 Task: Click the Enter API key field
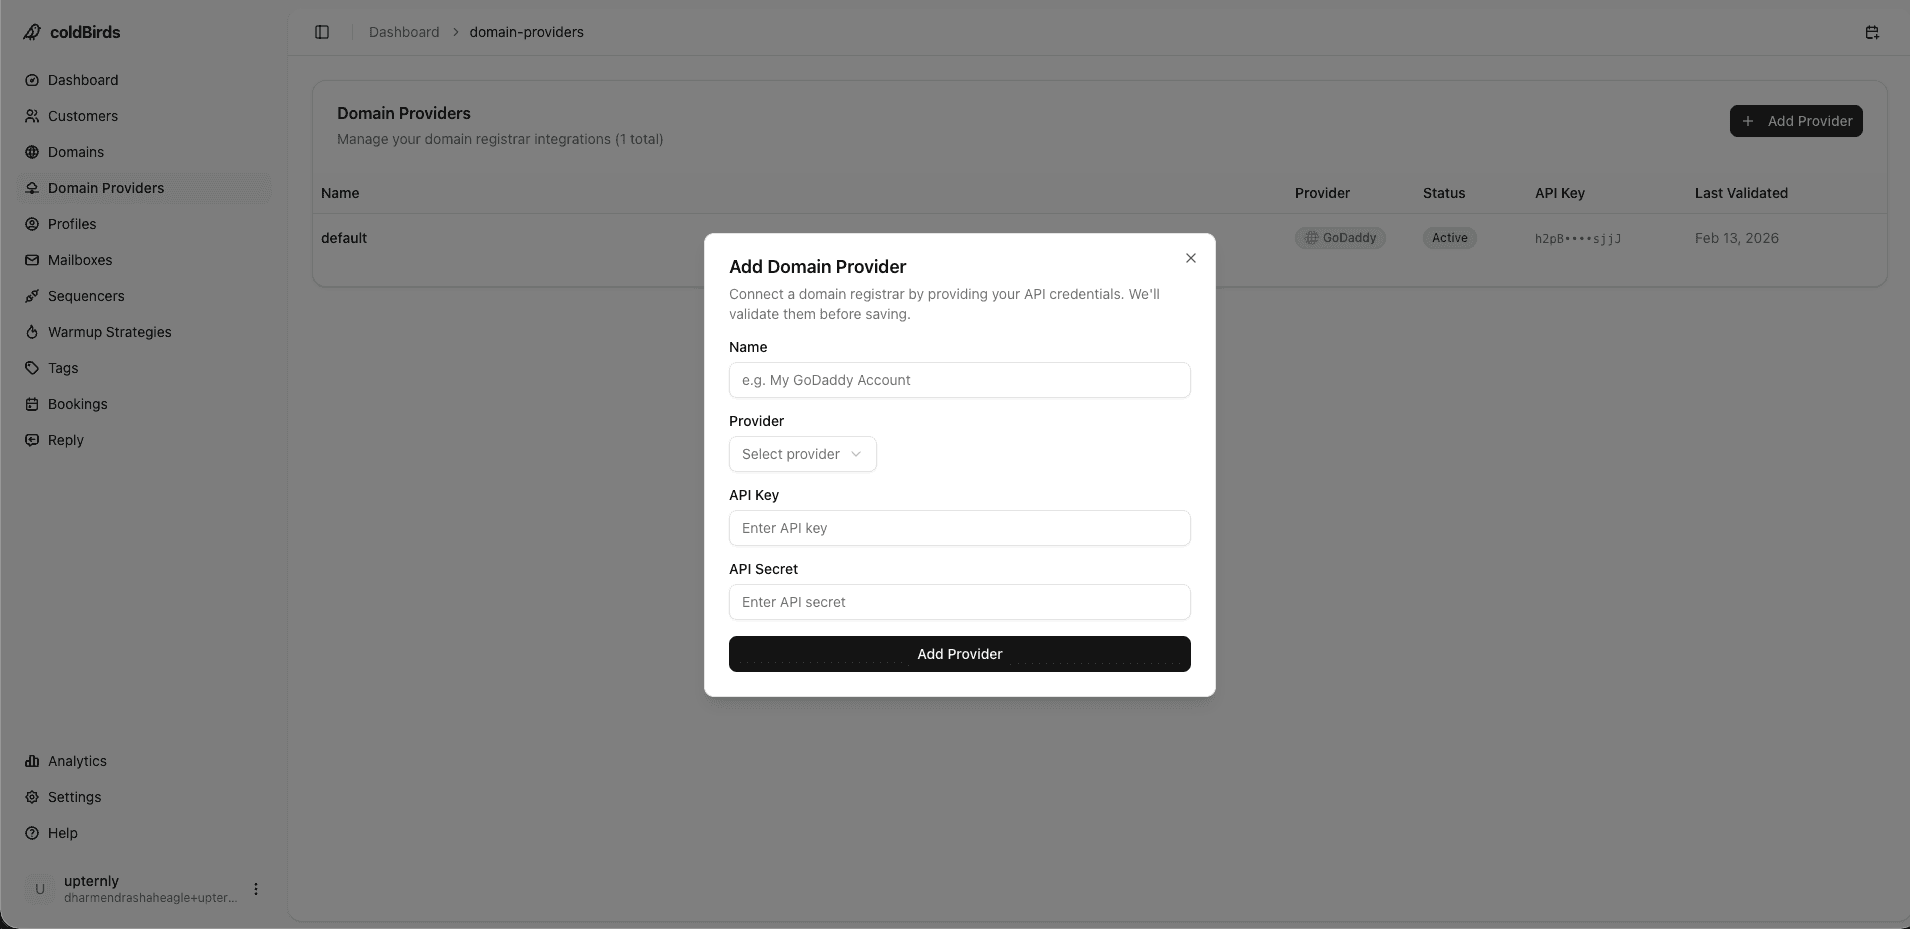coord(959,528)
